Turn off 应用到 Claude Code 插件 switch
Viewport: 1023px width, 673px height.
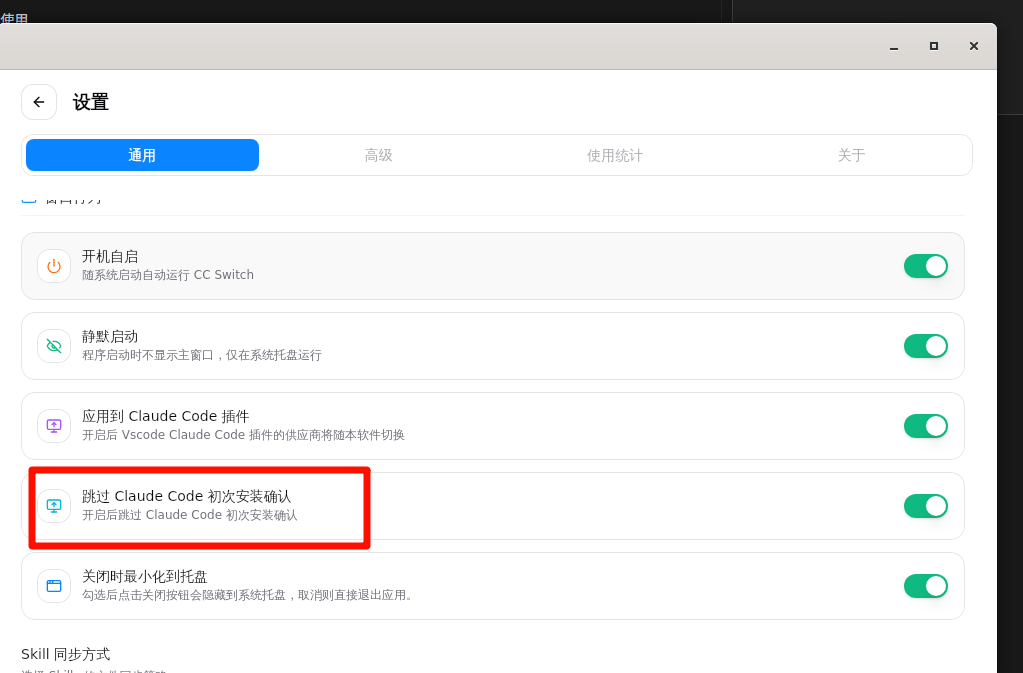pyautogui.click(x=925, y=426)
